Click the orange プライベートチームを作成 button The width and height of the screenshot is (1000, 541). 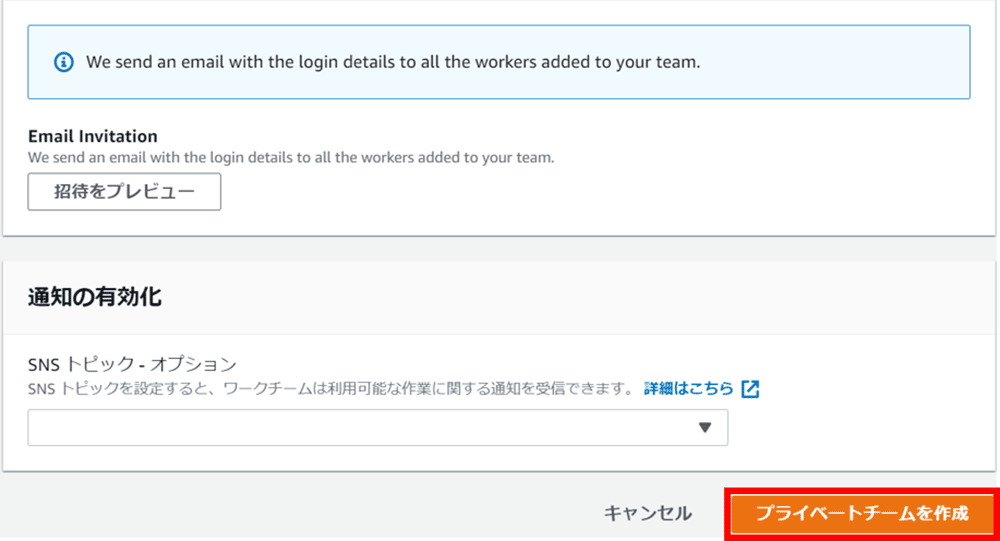(x=862, y=514)
